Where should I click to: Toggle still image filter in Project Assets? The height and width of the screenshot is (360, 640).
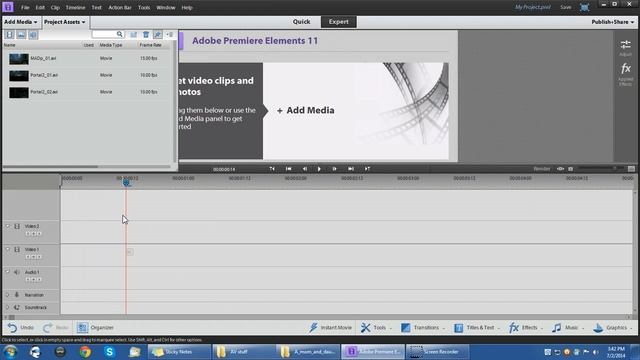pyautogui.click(x=21, y=35)
